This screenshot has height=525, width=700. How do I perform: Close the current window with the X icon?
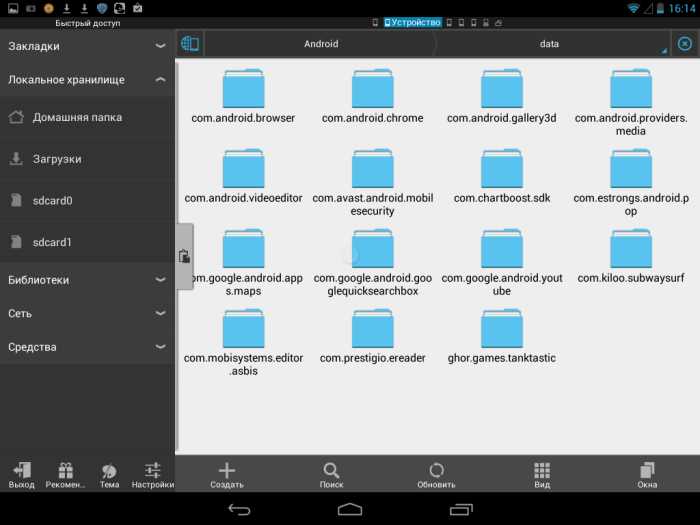(x=684, y=44)
